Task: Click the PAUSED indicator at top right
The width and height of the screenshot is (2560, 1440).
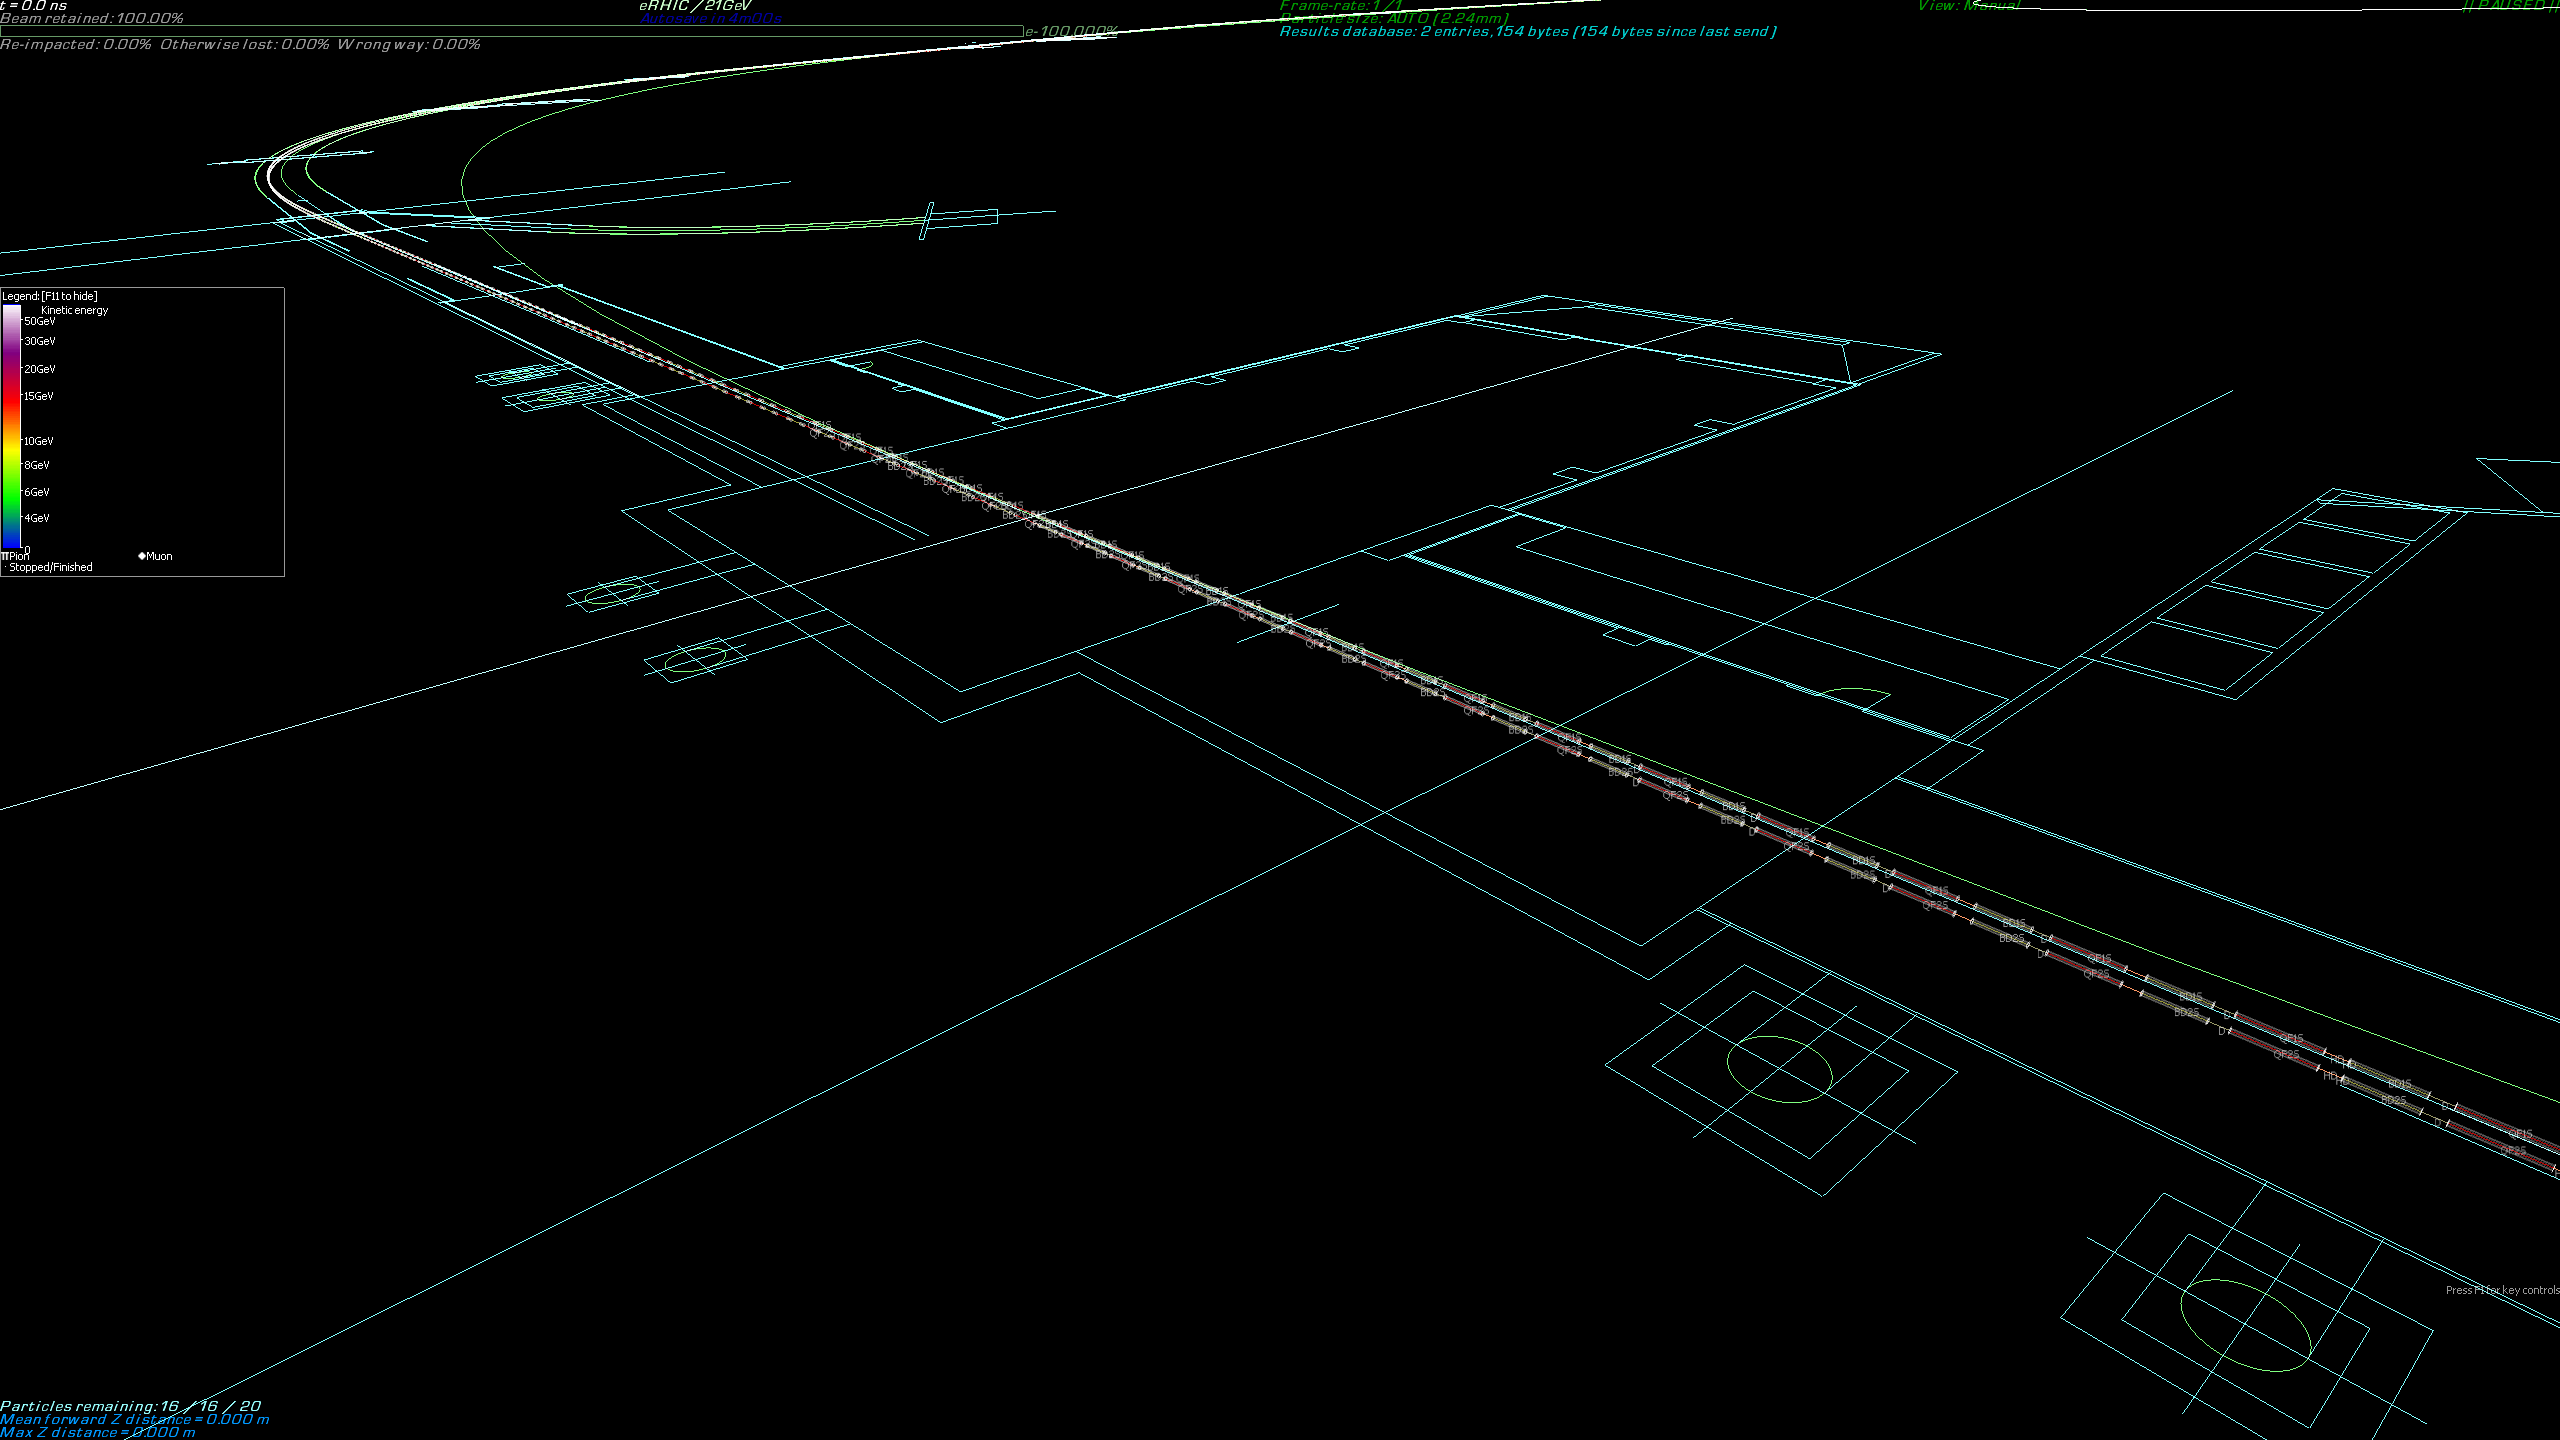Action: coord(2510,6)
